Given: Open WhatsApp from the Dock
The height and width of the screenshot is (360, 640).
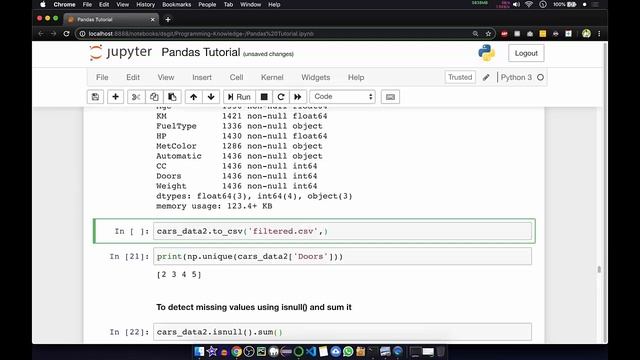Looking at the screenshot, I should [348, 351].
